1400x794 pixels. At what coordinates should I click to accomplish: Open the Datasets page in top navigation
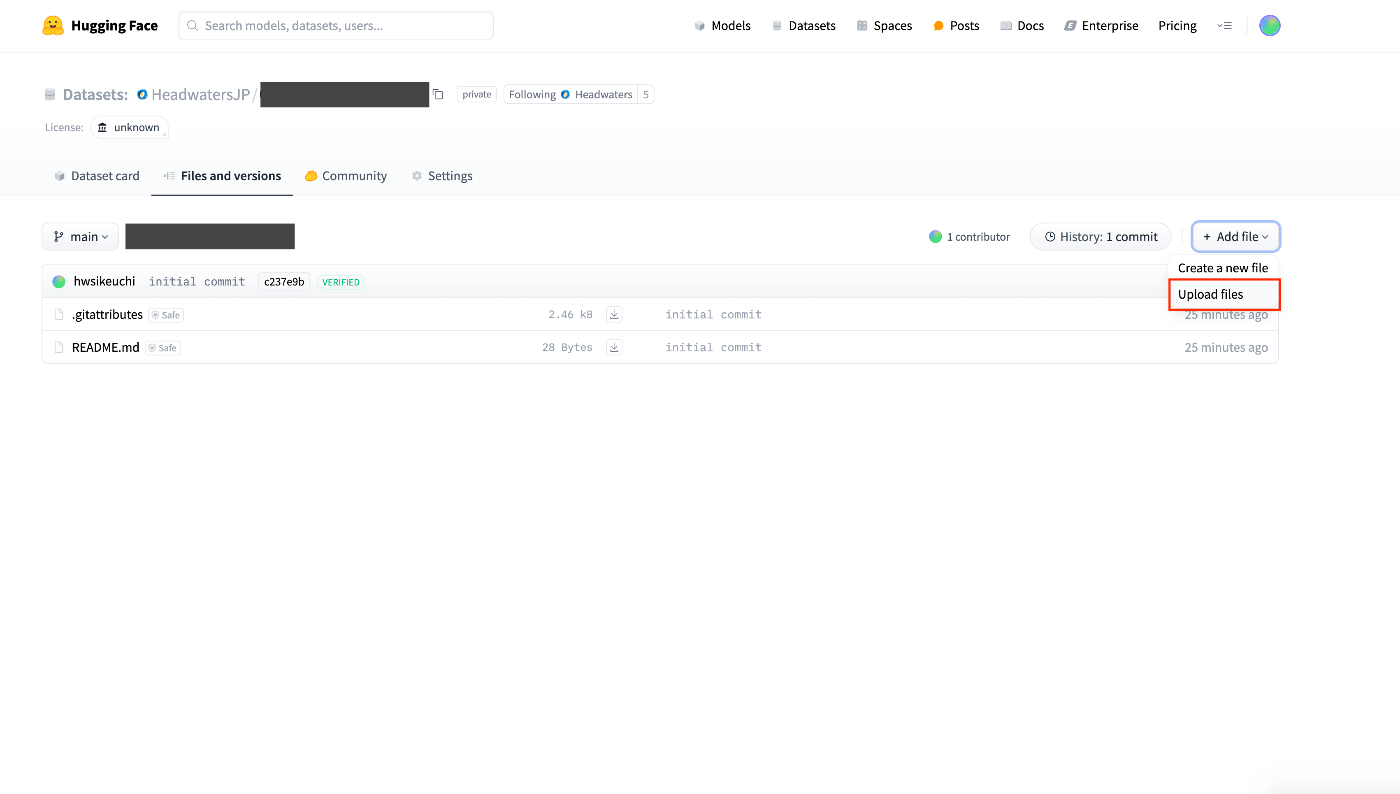point(803,26)
